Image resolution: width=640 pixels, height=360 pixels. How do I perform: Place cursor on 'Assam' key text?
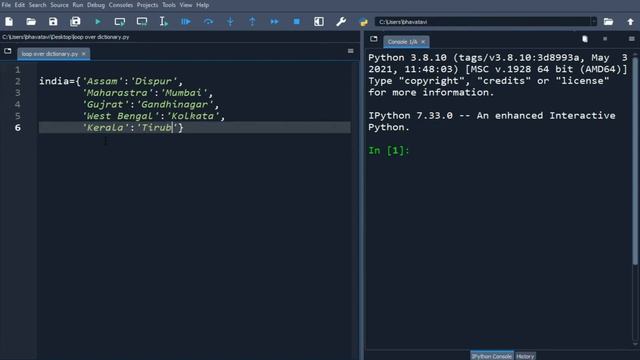pyautogui.click(x=102, y=81)
